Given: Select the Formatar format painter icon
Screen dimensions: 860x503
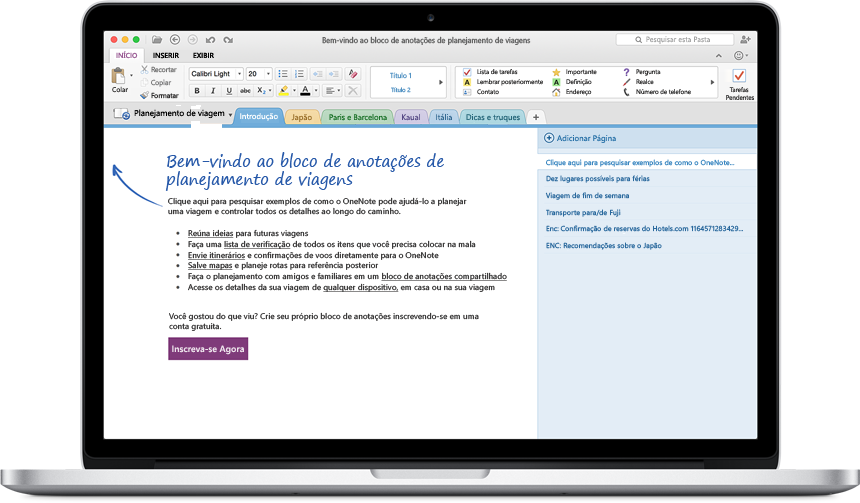Looking at the screenshot, I should [x=145, y=95].
